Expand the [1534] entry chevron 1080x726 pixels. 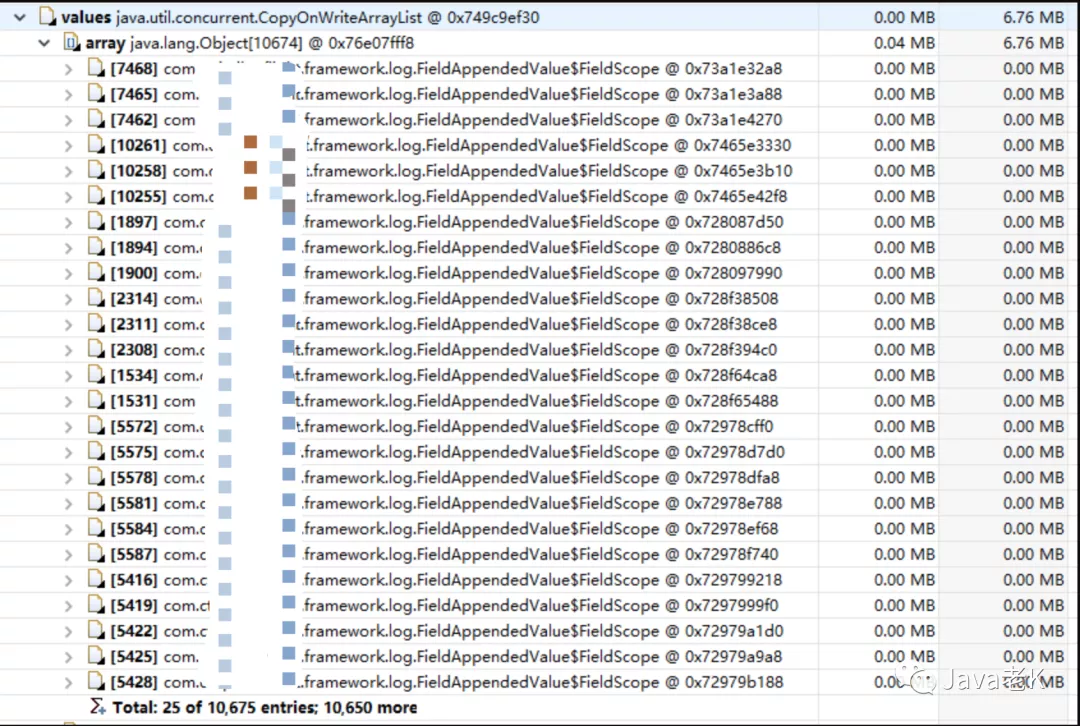tap(68, 375)
